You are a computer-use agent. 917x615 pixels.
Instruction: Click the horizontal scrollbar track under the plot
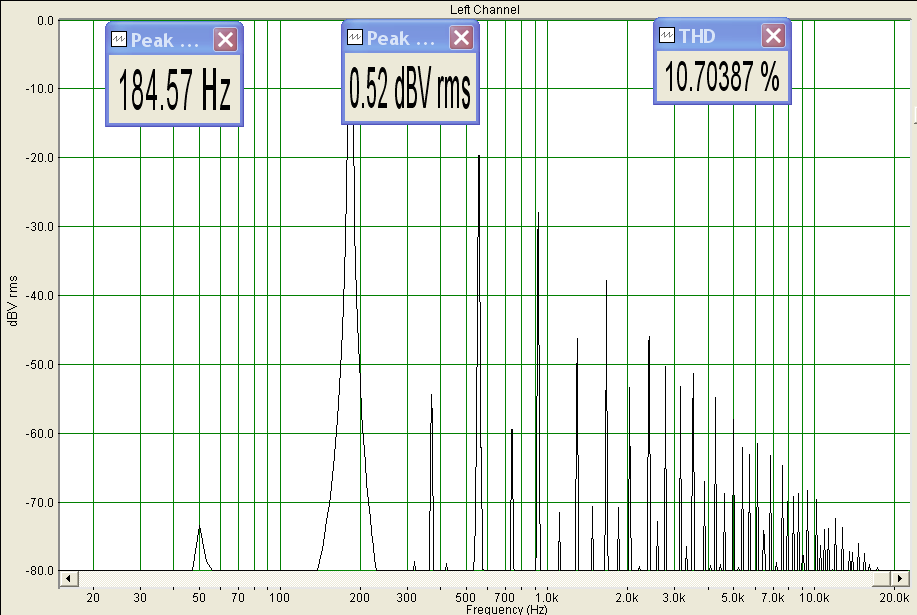tap(475, 579)
